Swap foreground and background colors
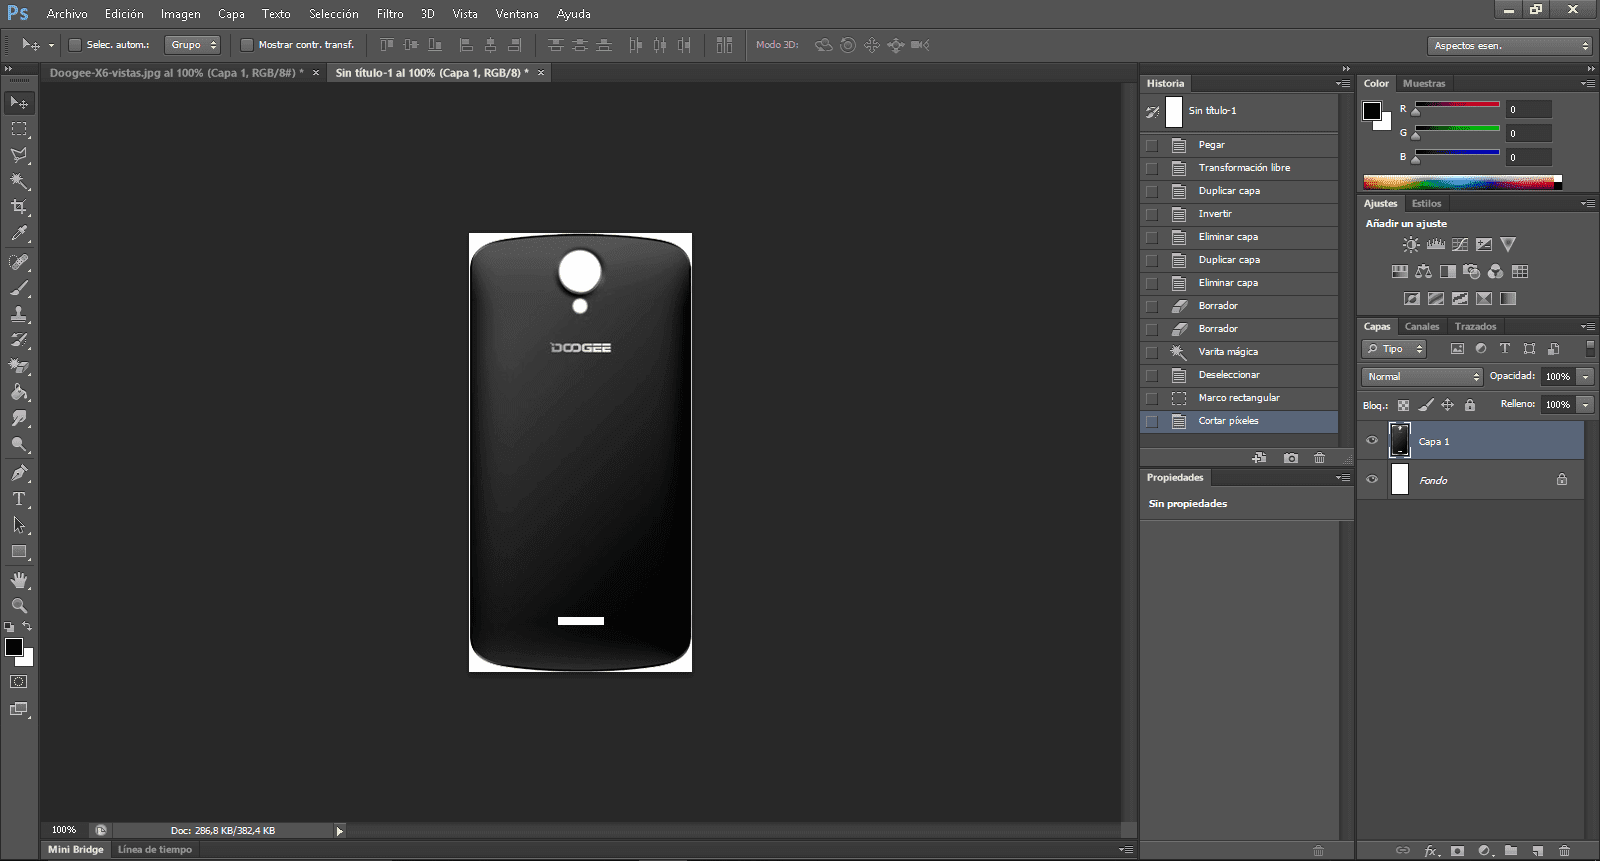This screenshot has width=1600, height=861. (27, 627)
